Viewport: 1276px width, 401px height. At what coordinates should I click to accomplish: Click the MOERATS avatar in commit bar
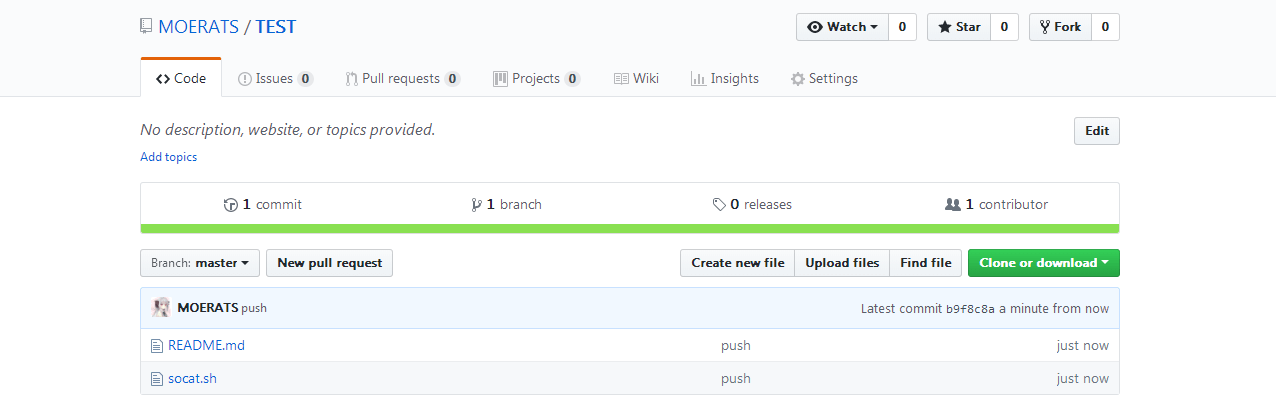[x=161, y=308]
